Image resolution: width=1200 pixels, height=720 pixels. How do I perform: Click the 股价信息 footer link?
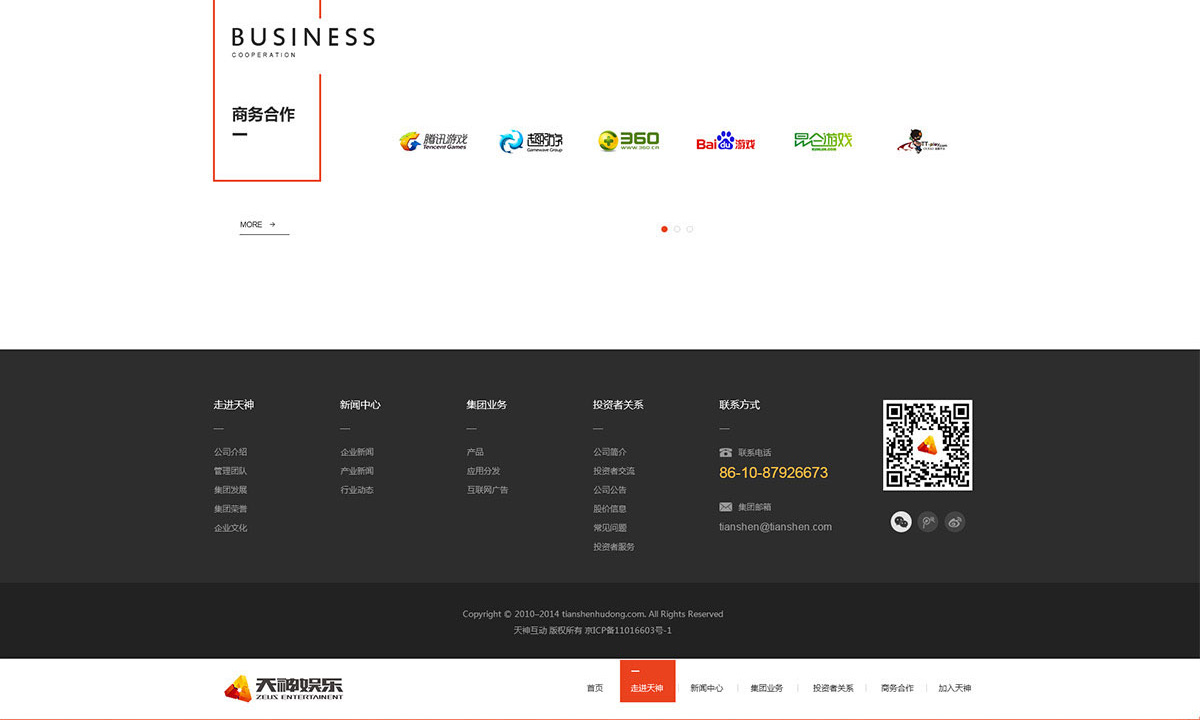[x=609, y=509]
